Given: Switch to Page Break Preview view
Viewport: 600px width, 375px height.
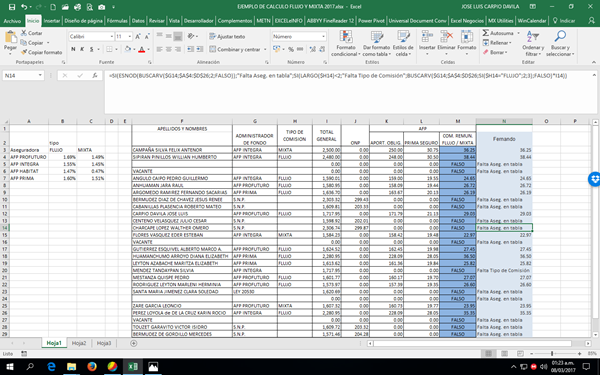Looking at the screenshot, I should [x=520, y=354].
